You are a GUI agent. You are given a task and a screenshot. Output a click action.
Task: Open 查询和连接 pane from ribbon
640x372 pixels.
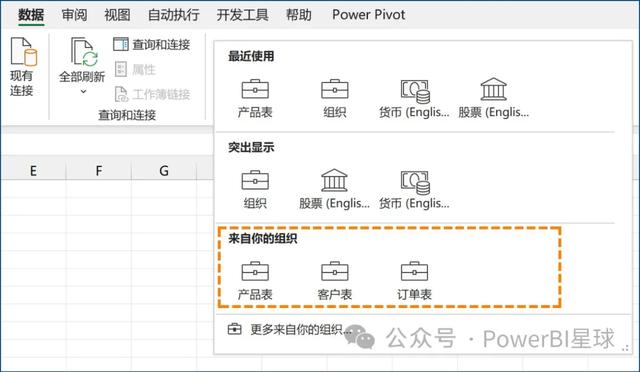(x=151, y=45)
